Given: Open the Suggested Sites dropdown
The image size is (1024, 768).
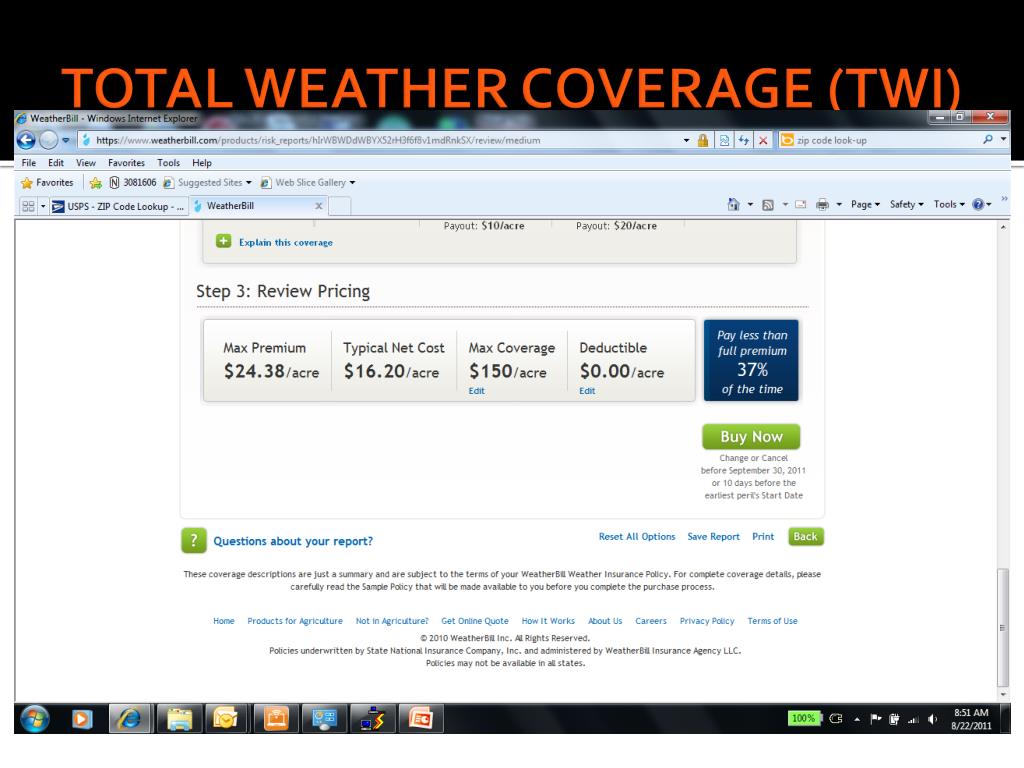Looking at the screenshot, I should [x=208, y=183].
